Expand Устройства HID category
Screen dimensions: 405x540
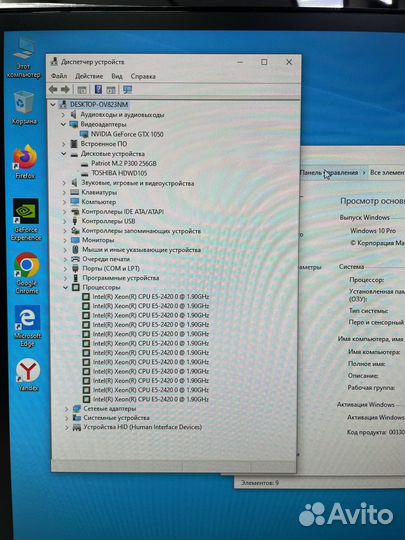[67, 427]
